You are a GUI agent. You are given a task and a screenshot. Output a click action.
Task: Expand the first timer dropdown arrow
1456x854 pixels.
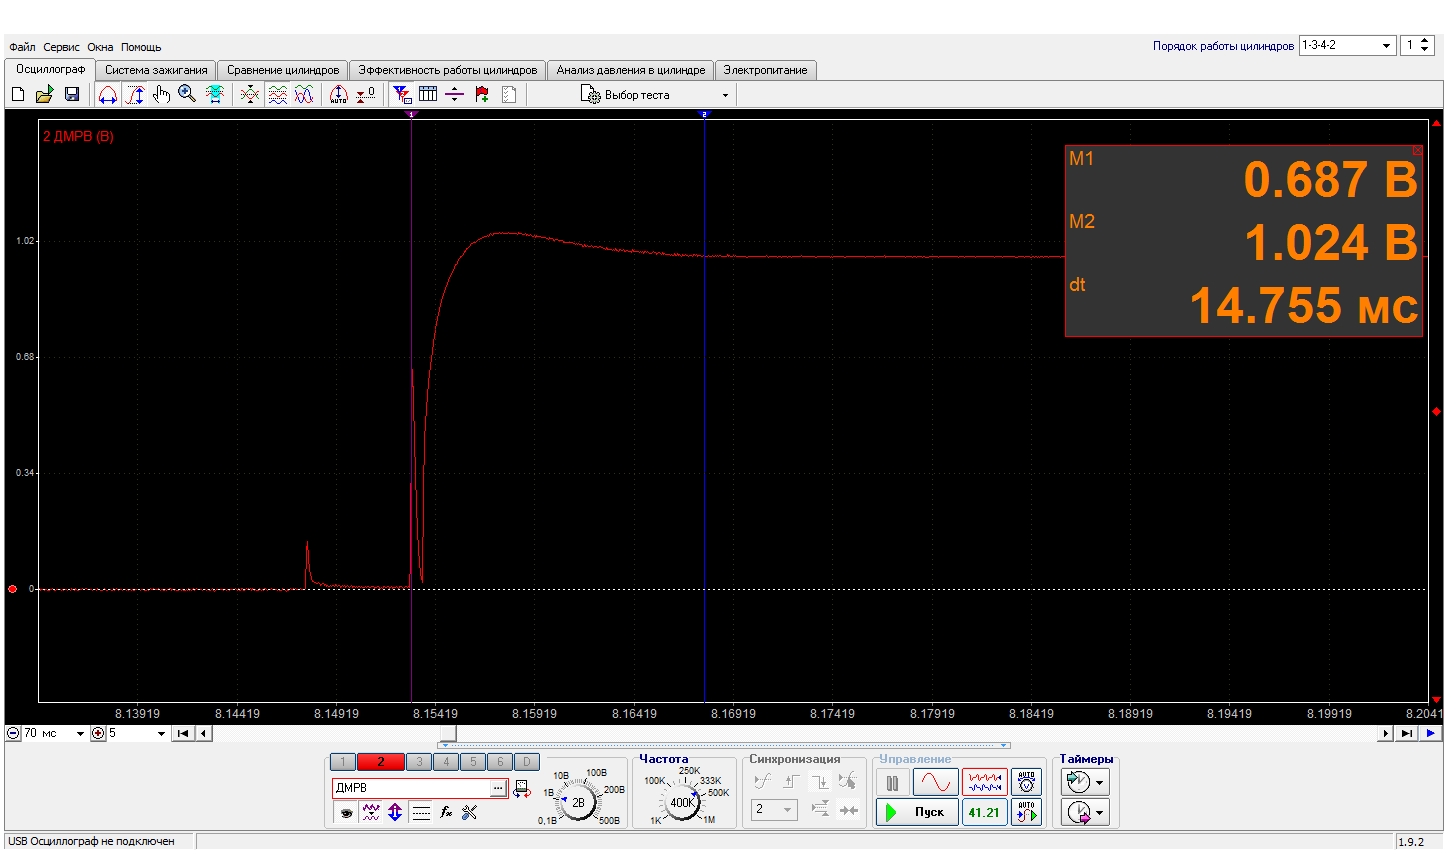(1100, 783)
